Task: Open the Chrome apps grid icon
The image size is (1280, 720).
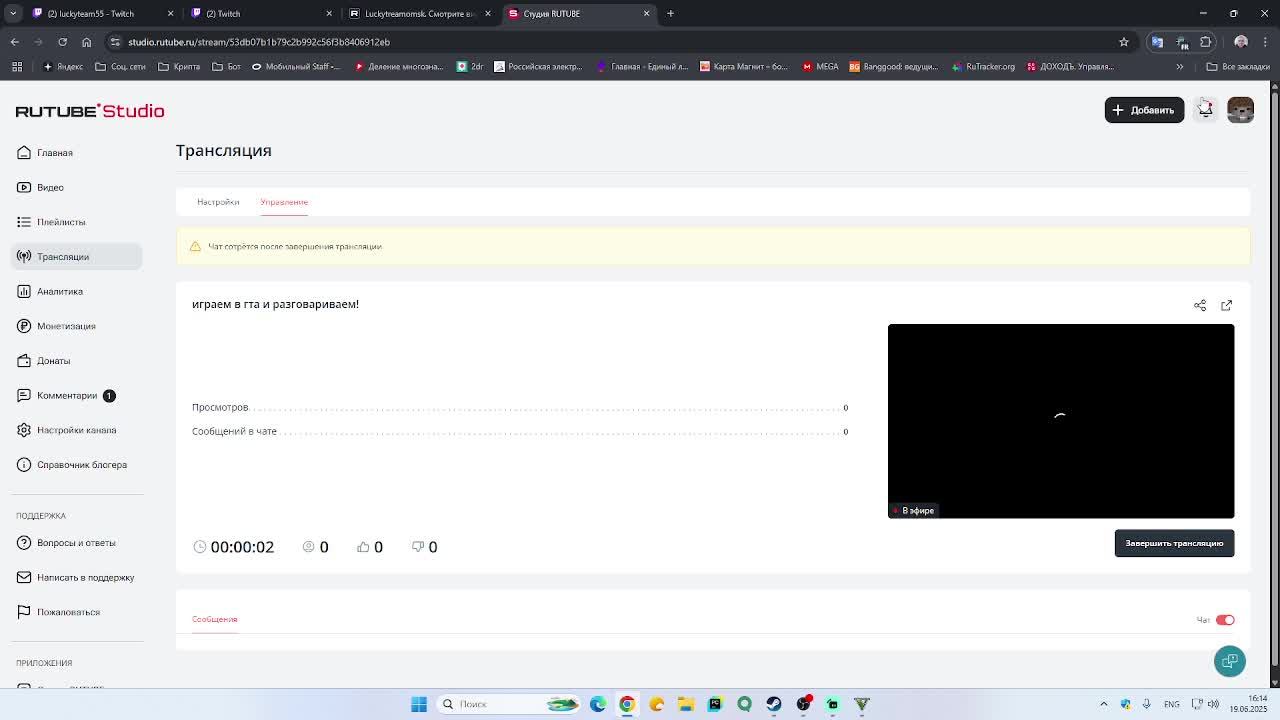Action: tap(17, 67)
